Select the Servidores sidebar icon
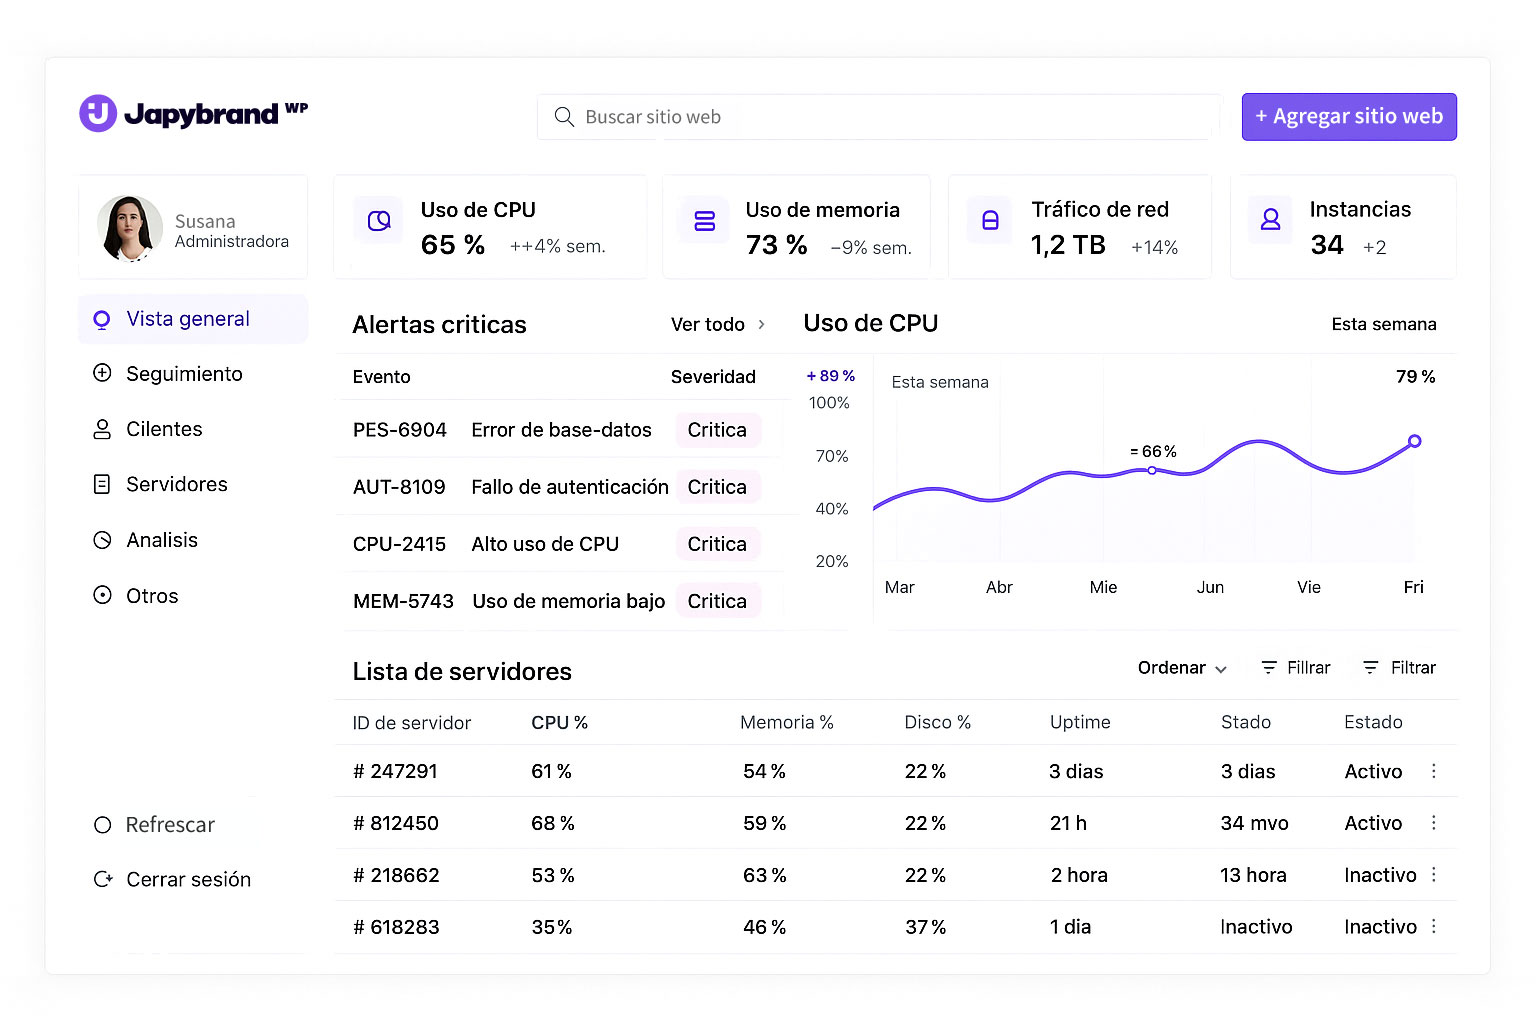The image size is (1536, 1024). point(102,484)
